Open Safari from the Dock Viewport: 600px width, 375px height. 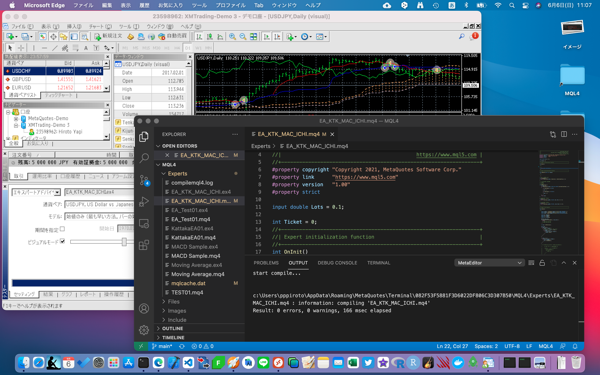[x=39, y=362]
